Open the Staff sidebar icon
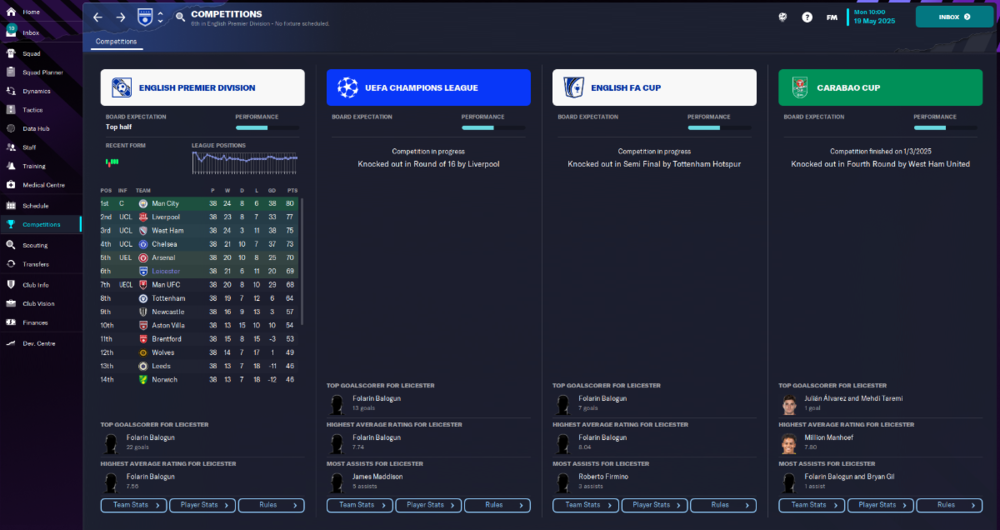Image resolution: width=1000 pixels, height=530 pixels. (x=11, y=147)
